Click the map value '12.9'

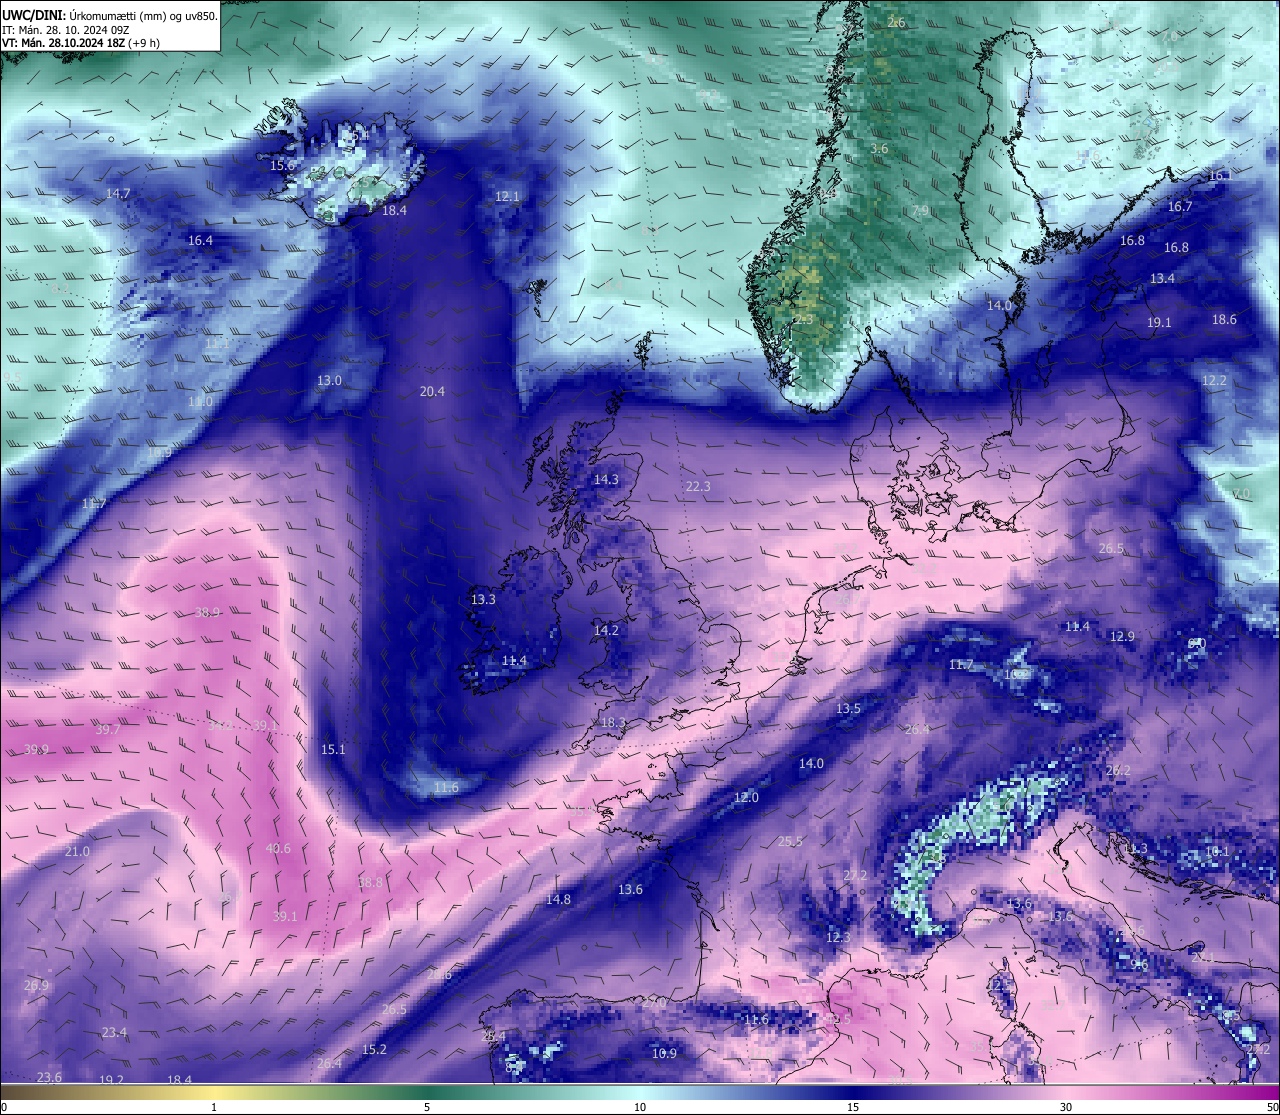(x=1122, y=637)
